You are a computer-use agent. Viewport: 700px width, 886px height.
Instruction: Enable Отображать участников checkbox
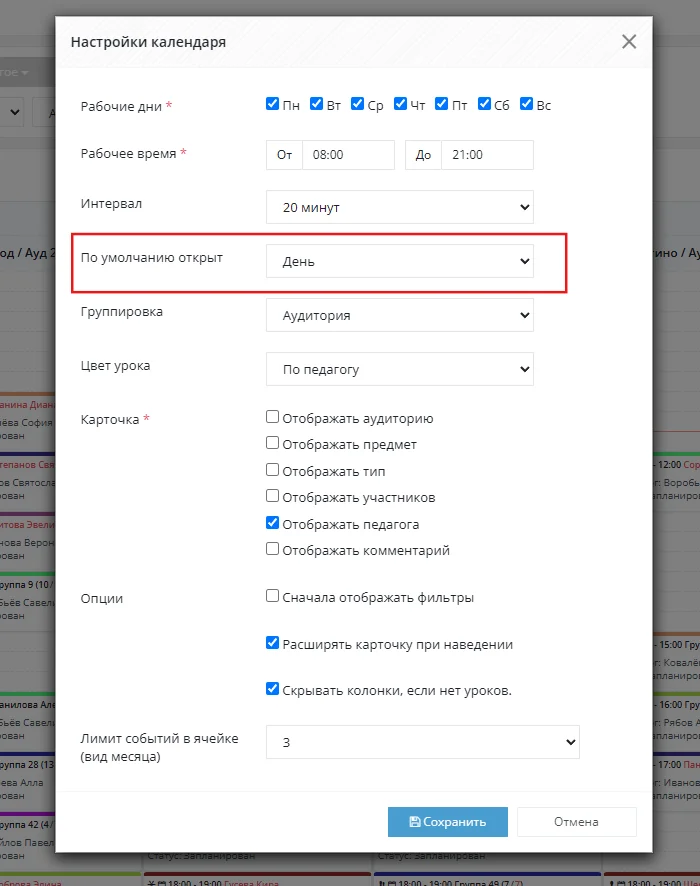tap(272, 496)
